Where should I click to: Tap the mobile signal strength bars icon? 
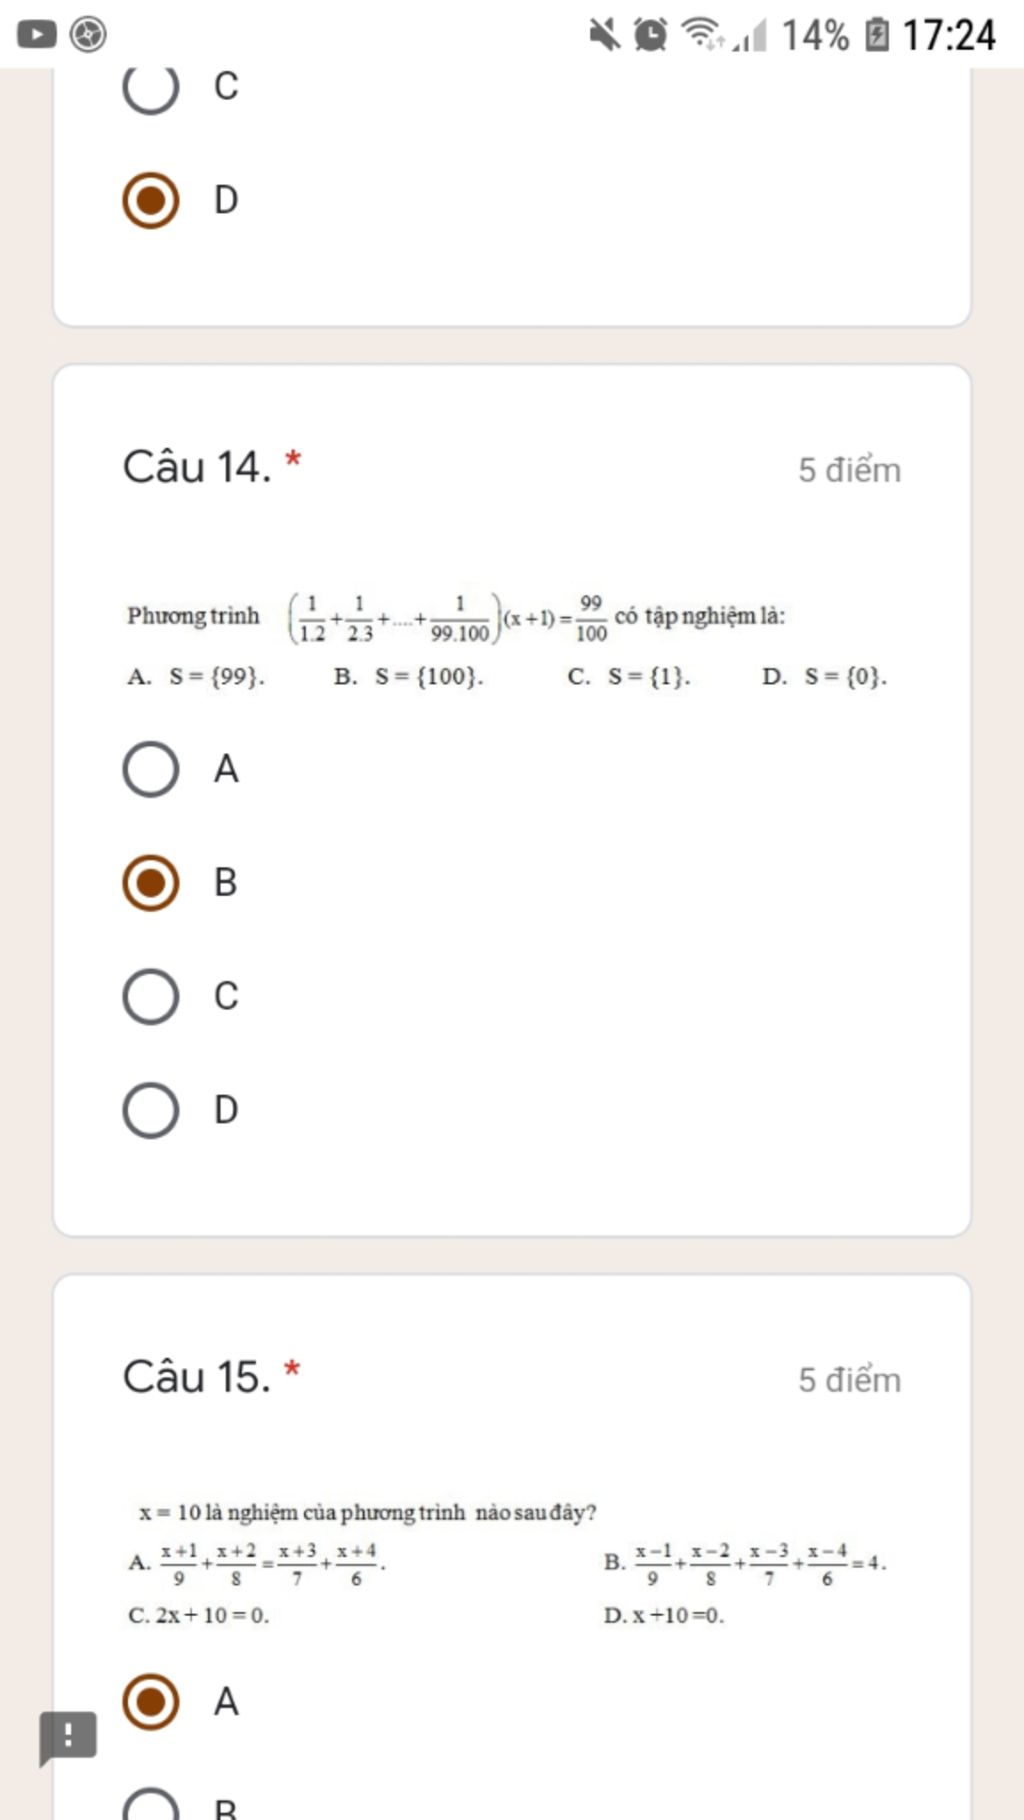pos(749,36)
